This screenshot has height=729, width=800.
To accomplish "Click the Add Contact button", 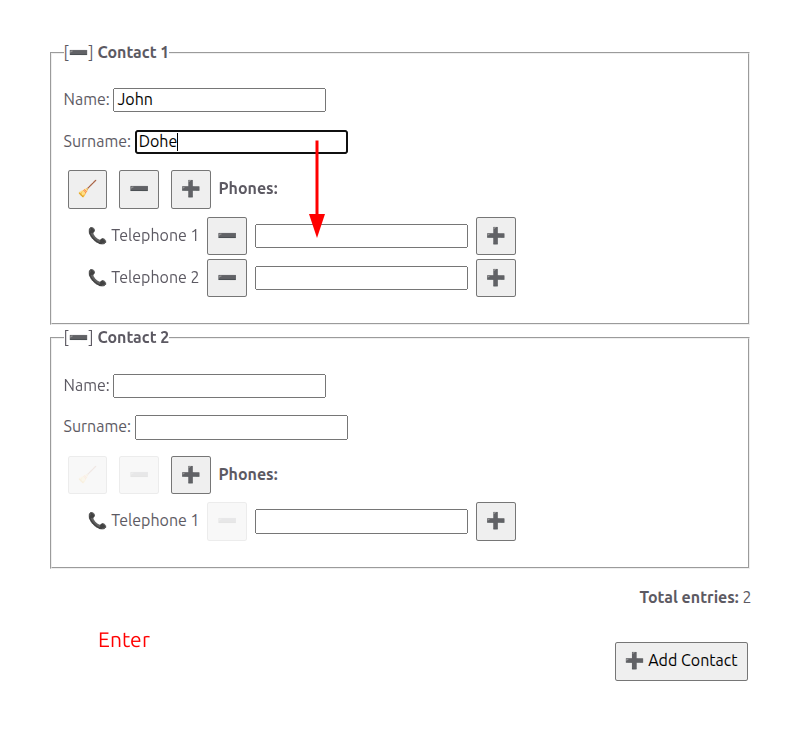I will point(681,661).
